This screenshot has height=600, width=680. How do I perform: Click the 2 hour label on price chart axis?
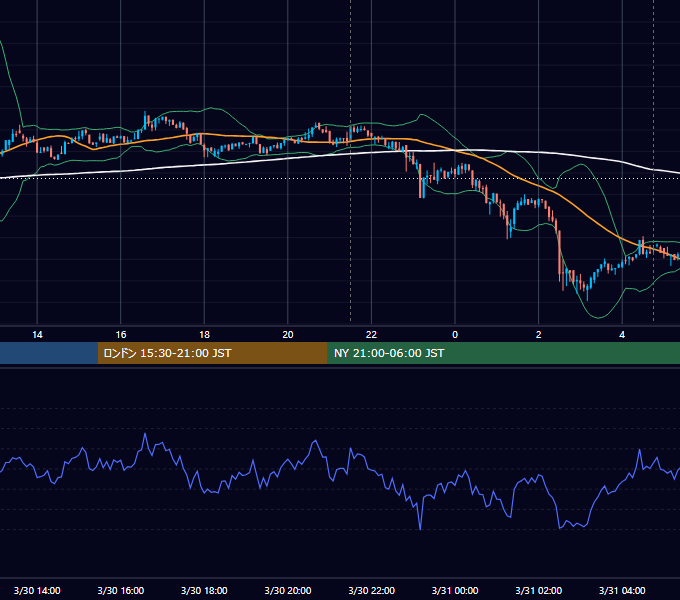pyautogui.click(x=539, y=335)
